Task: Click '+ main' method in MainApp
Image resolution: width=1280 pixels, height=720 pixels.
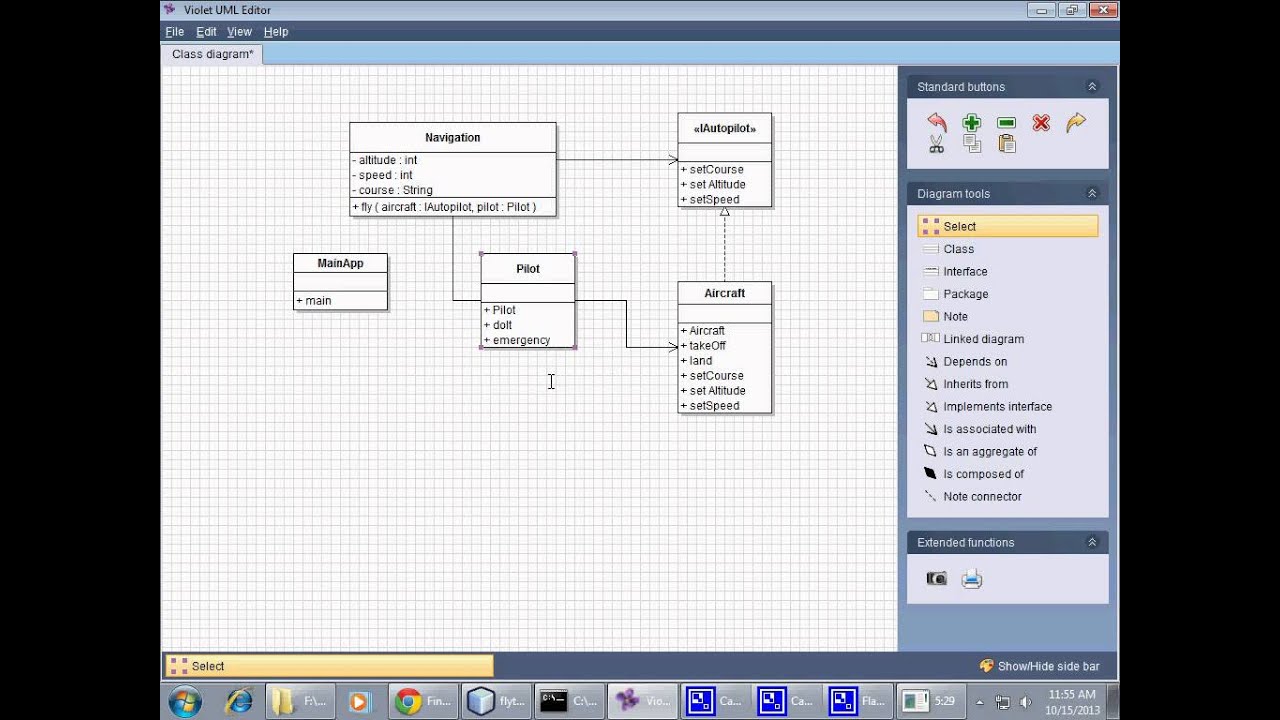Action: [314, 300]
